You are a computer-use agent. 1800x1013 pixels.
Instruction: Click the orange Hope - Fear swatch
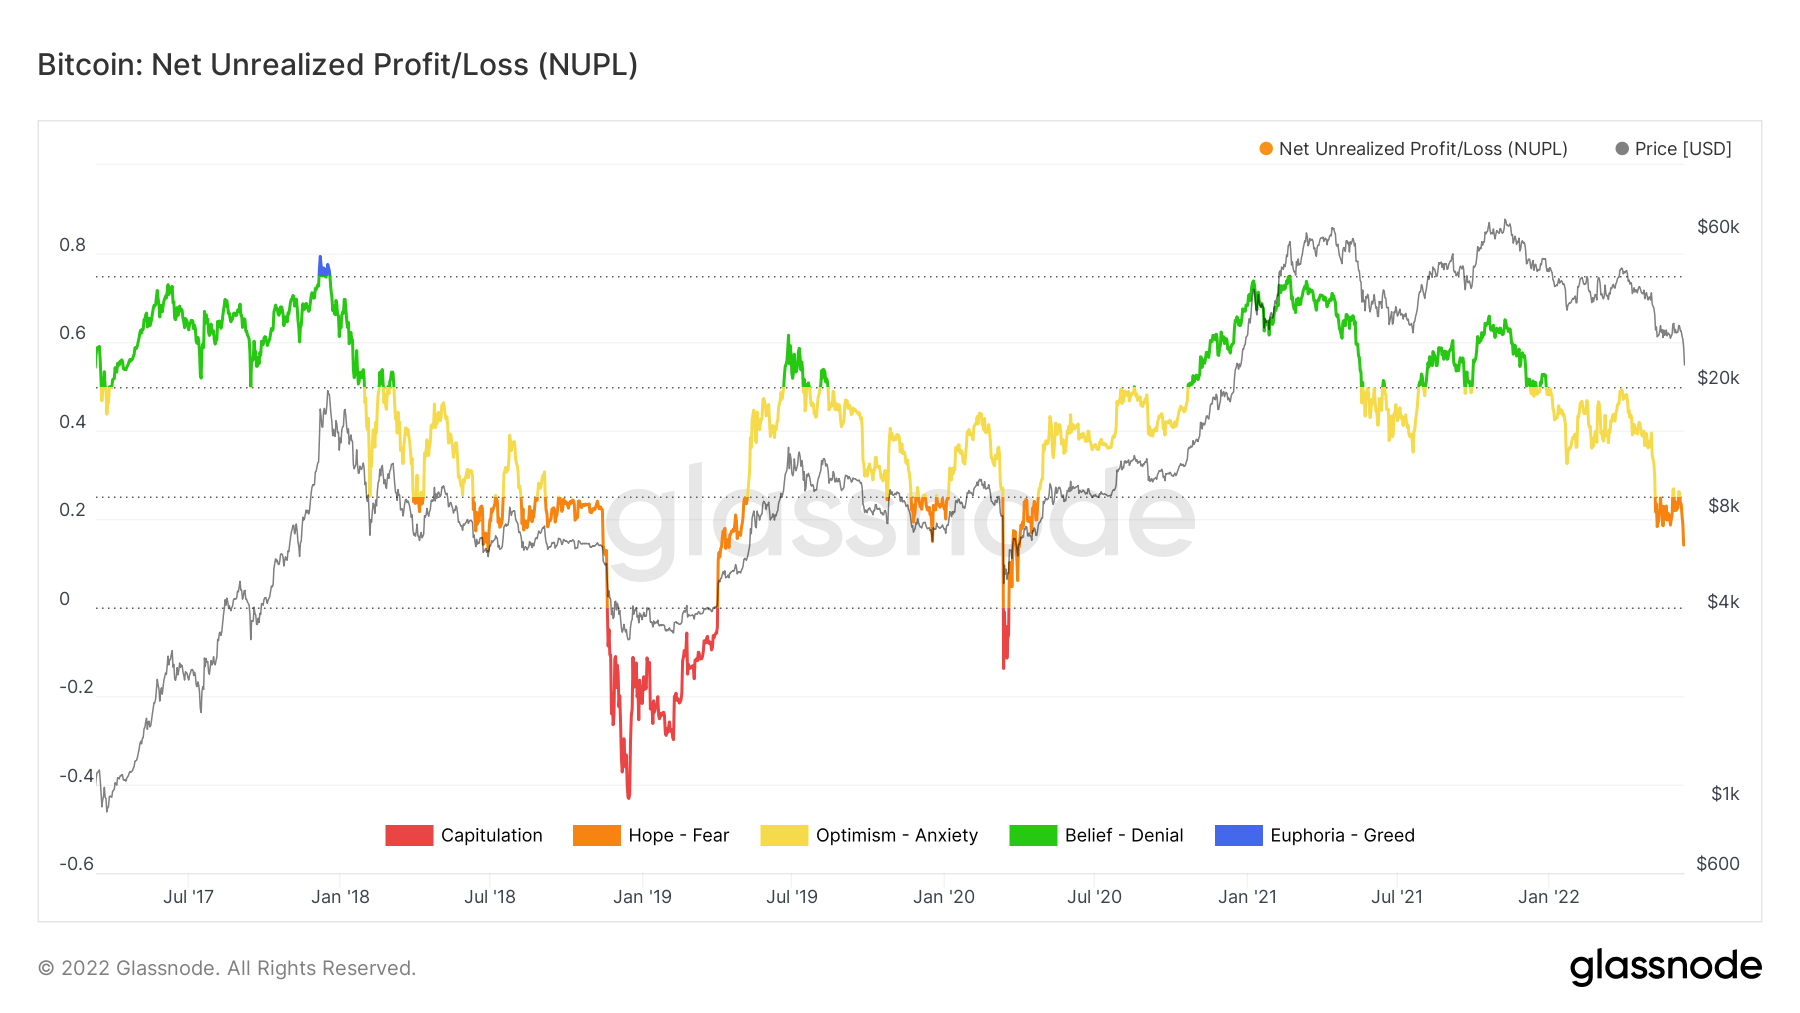[x=597, y=835]
